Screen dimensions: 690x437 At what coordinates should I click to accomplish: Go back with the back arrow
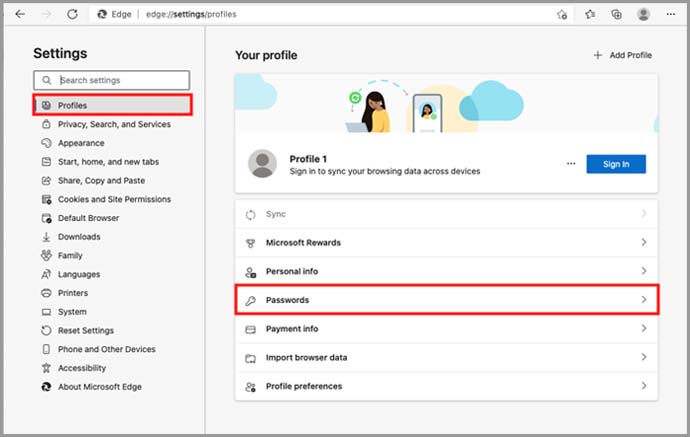(x=20, y=14)
